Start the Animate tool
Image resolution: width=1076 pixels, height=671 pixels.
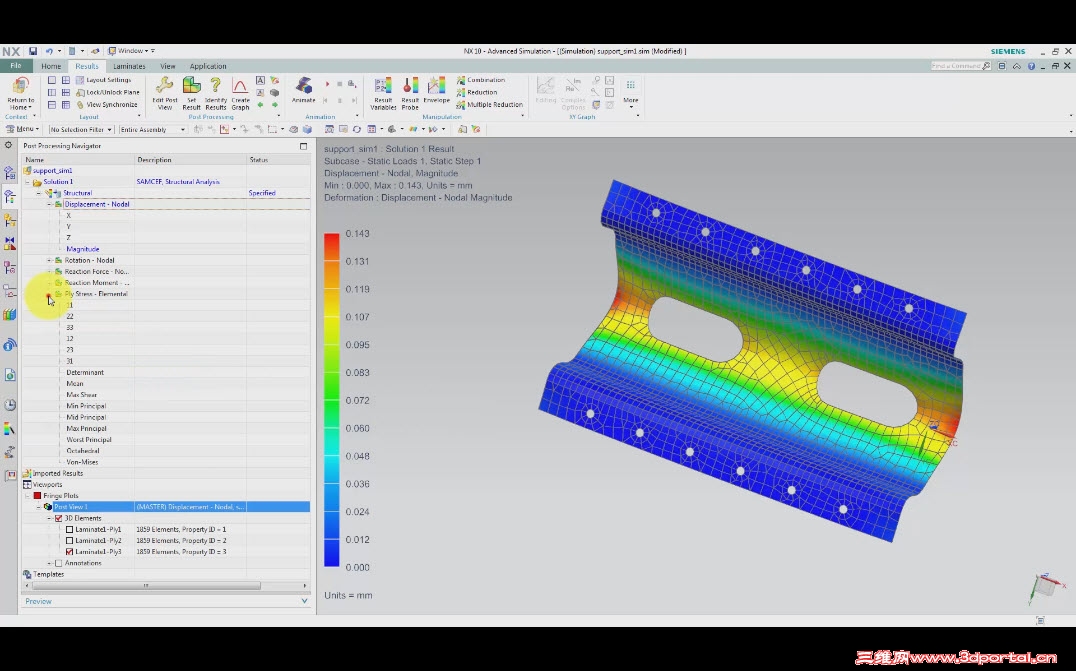coord(303,90)
